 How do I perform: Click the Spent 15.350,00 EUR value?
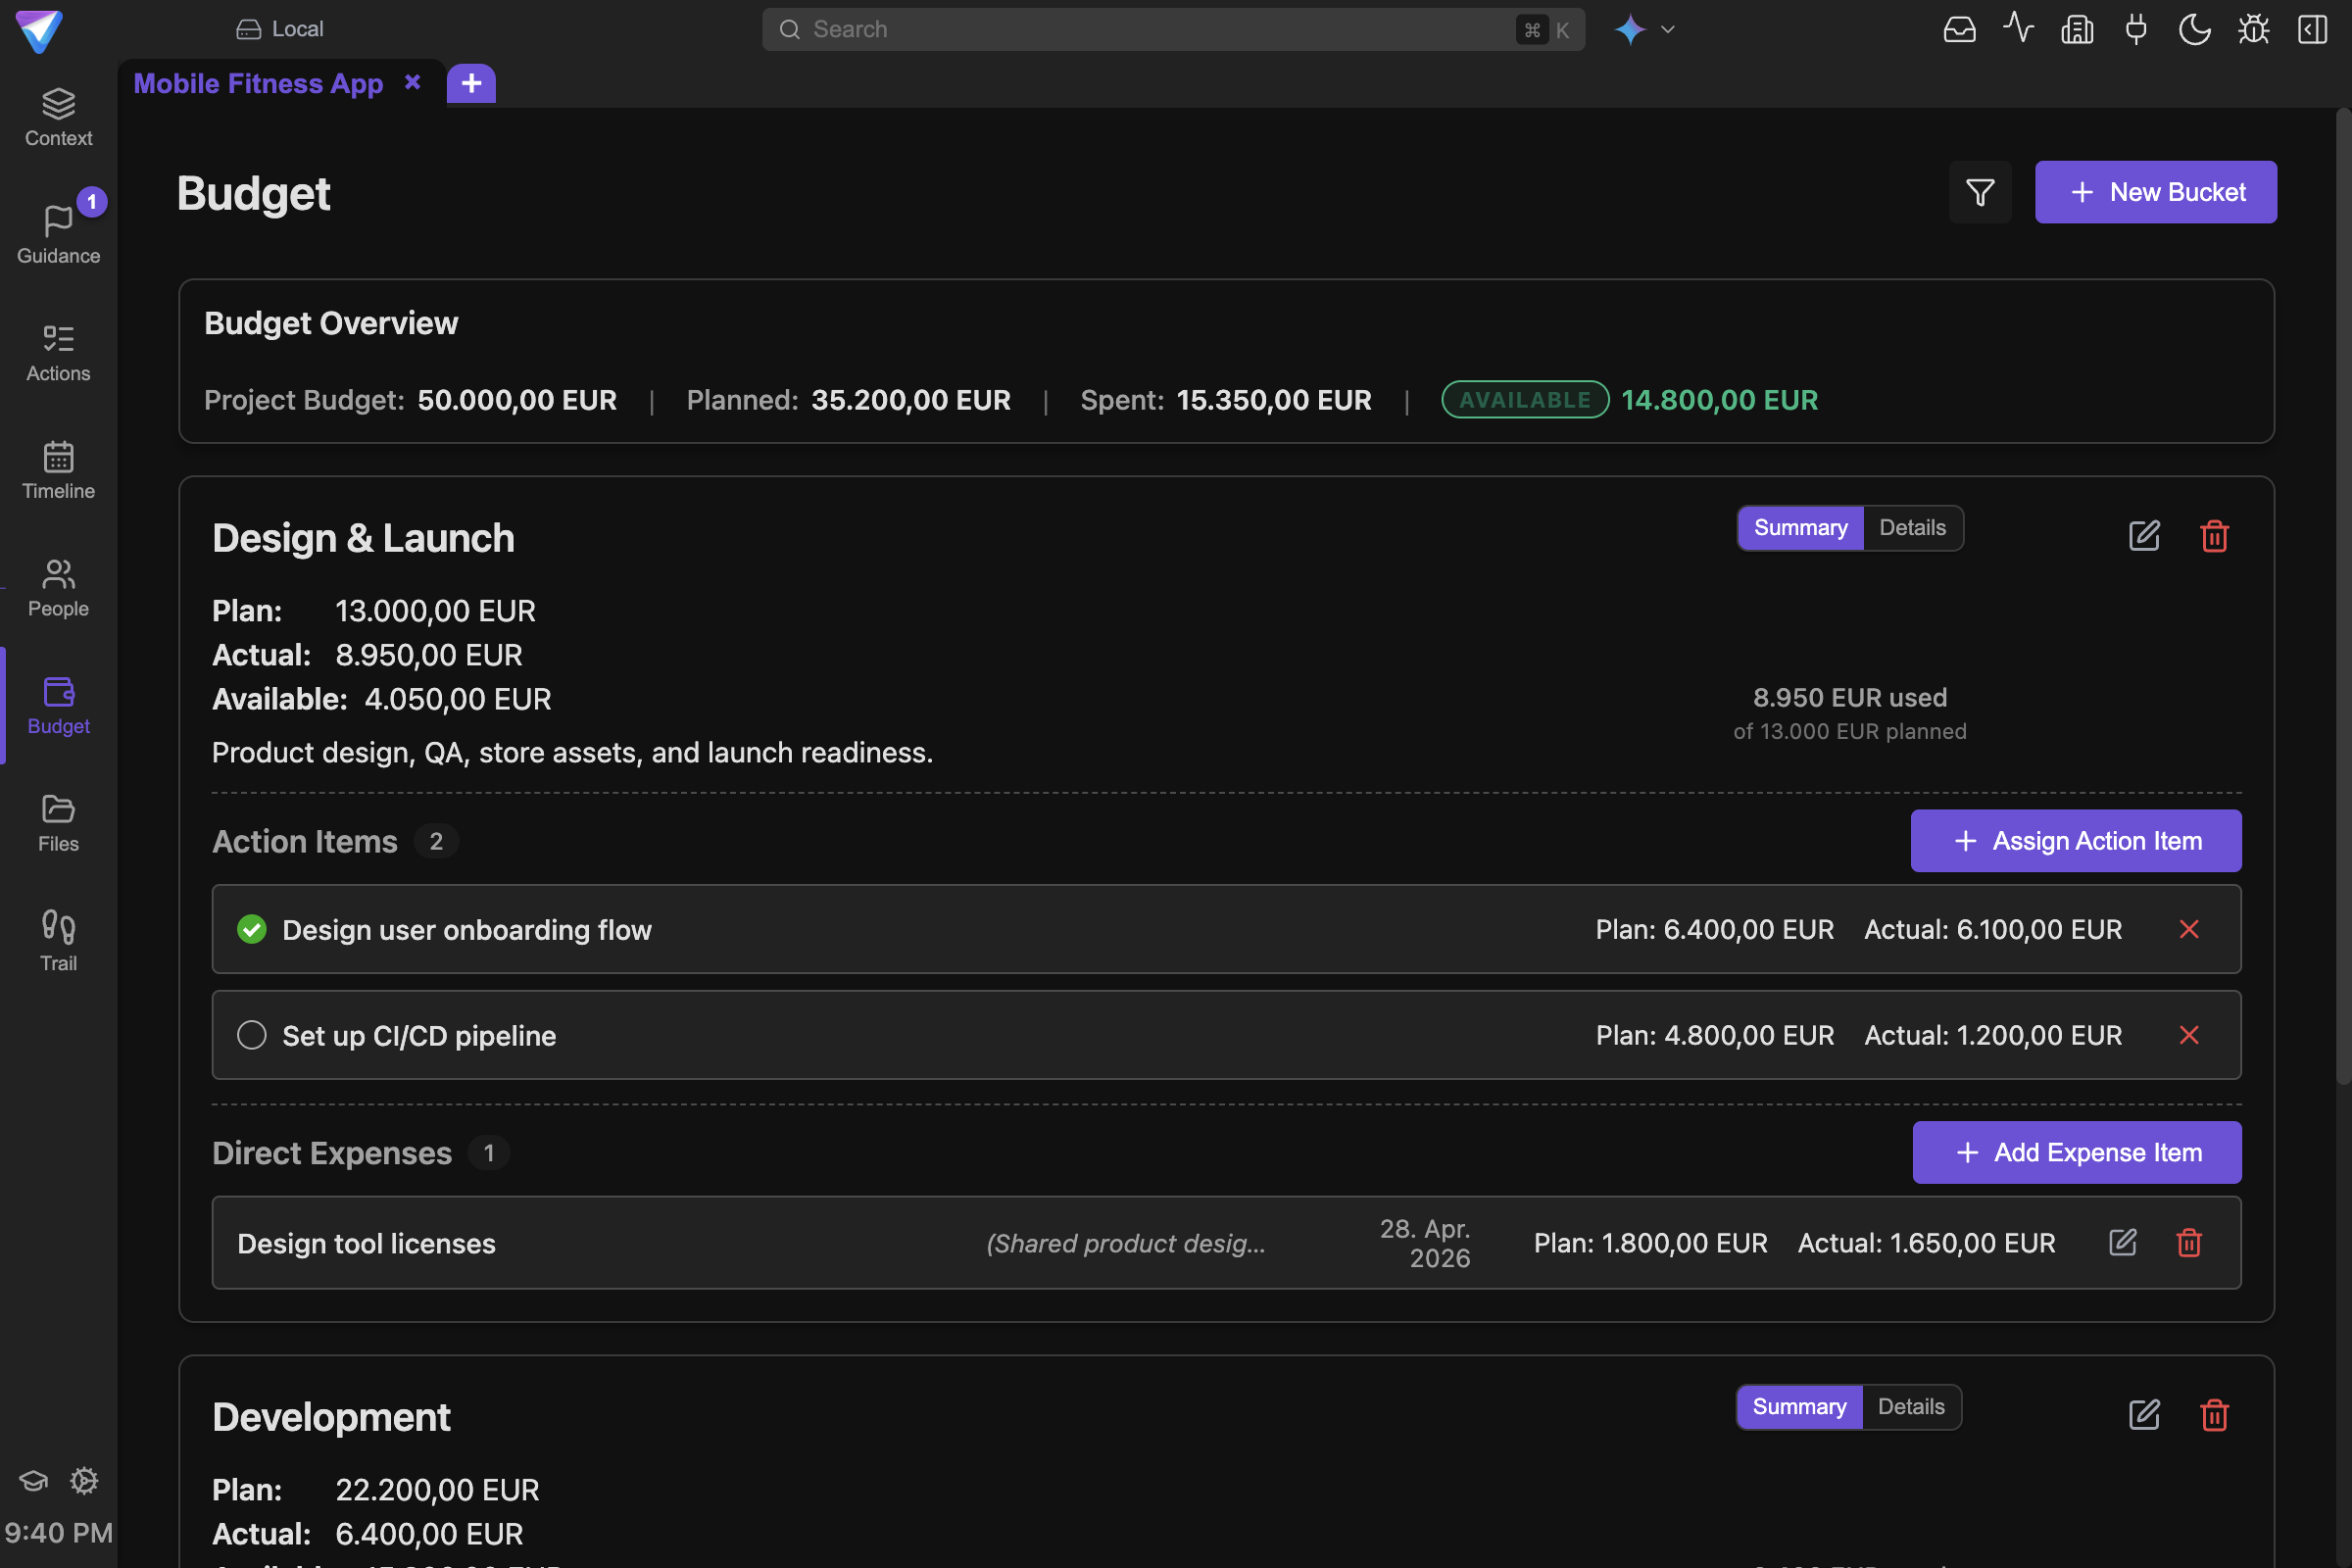click(x=1274, y=400)
